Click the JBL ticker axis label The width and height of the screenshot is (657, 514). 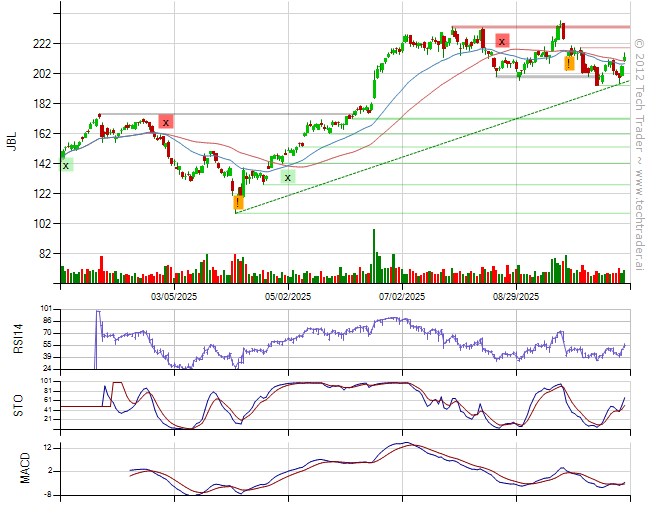[12, 142]
